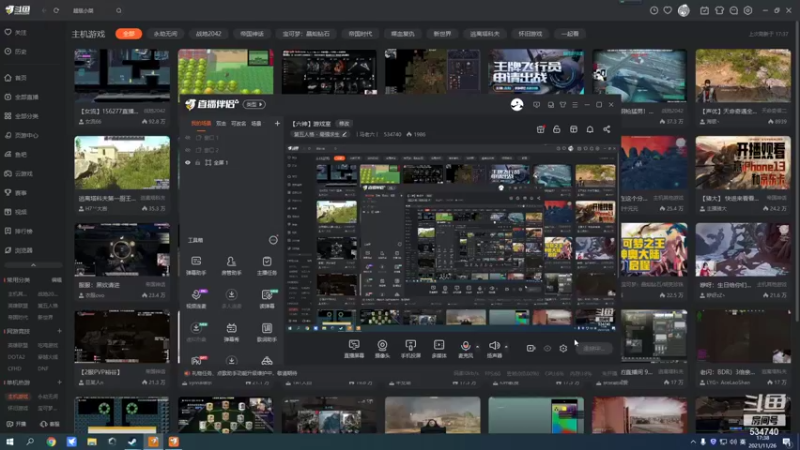Add 手机投屏 phone mirroring source

click(410, 348)
